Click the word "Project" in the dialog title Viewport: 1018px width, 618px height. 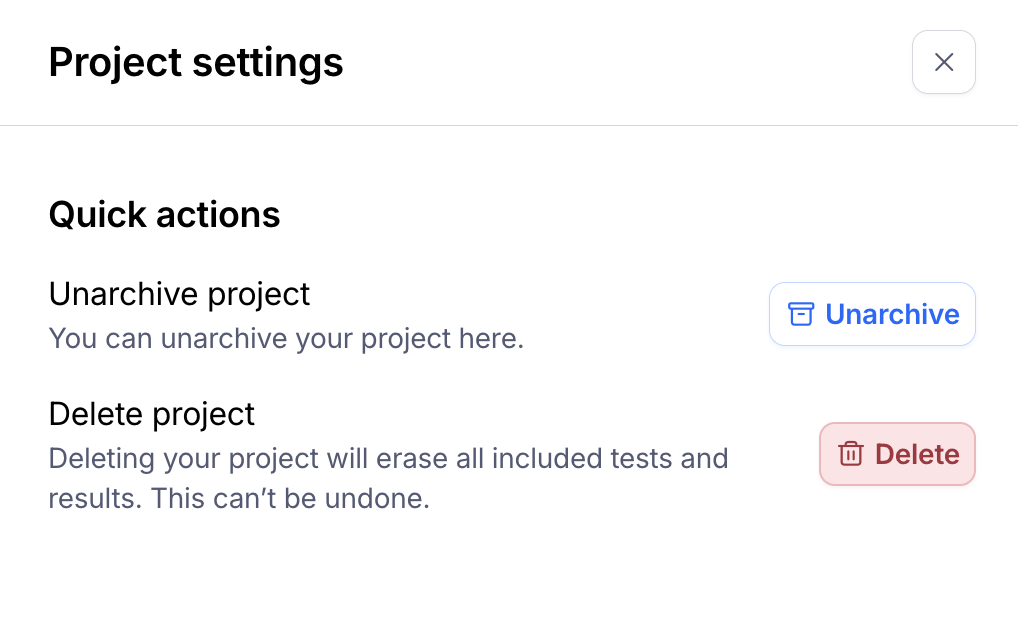tap(115, 62)
